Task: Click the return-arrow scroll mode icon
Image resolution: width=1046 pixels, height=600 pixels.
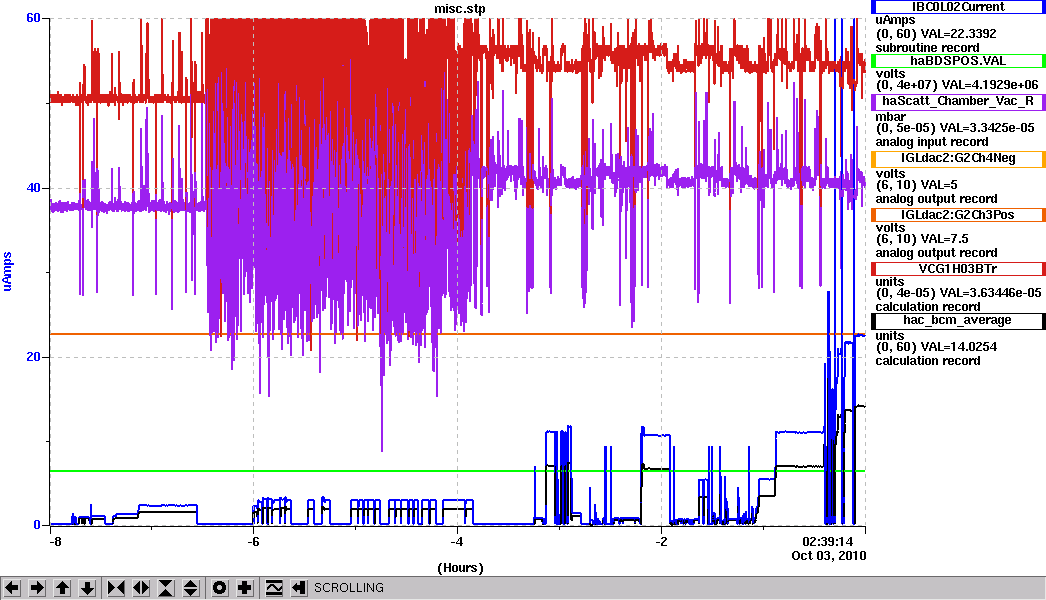Action: point(299,588)
